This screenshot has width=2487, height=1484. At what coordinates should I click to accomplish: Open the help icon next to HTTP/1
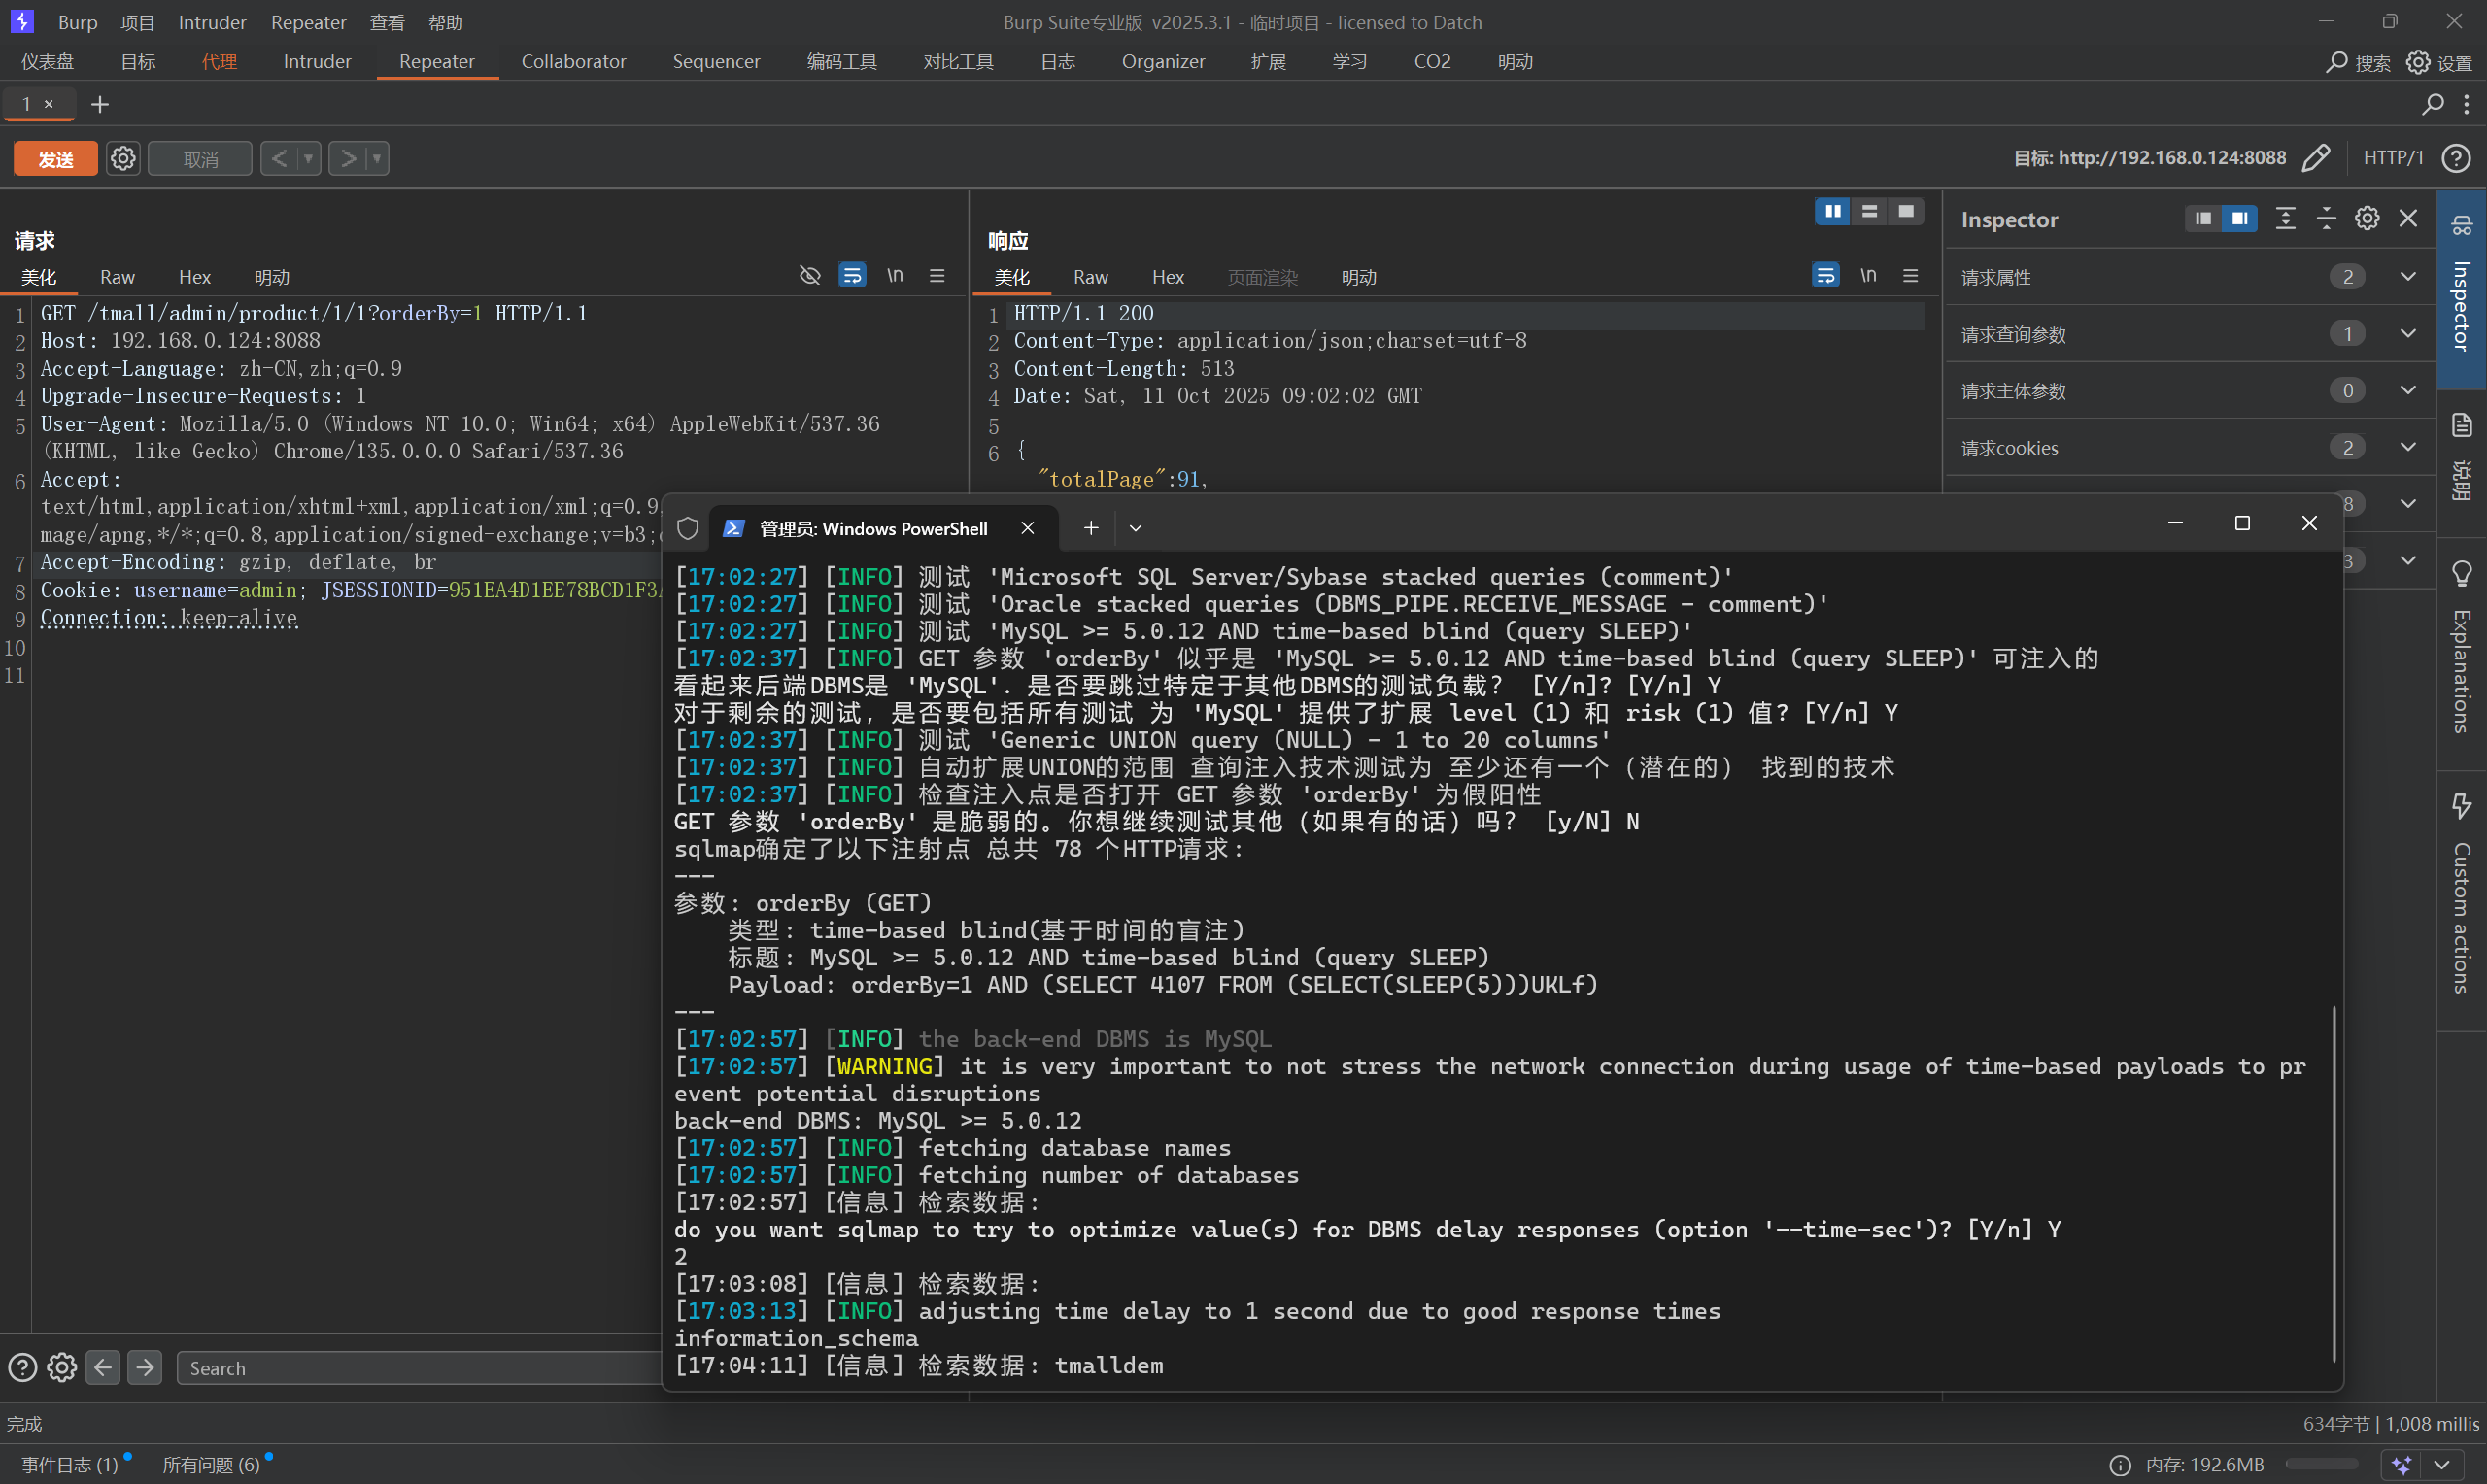tap(2456, 158)
